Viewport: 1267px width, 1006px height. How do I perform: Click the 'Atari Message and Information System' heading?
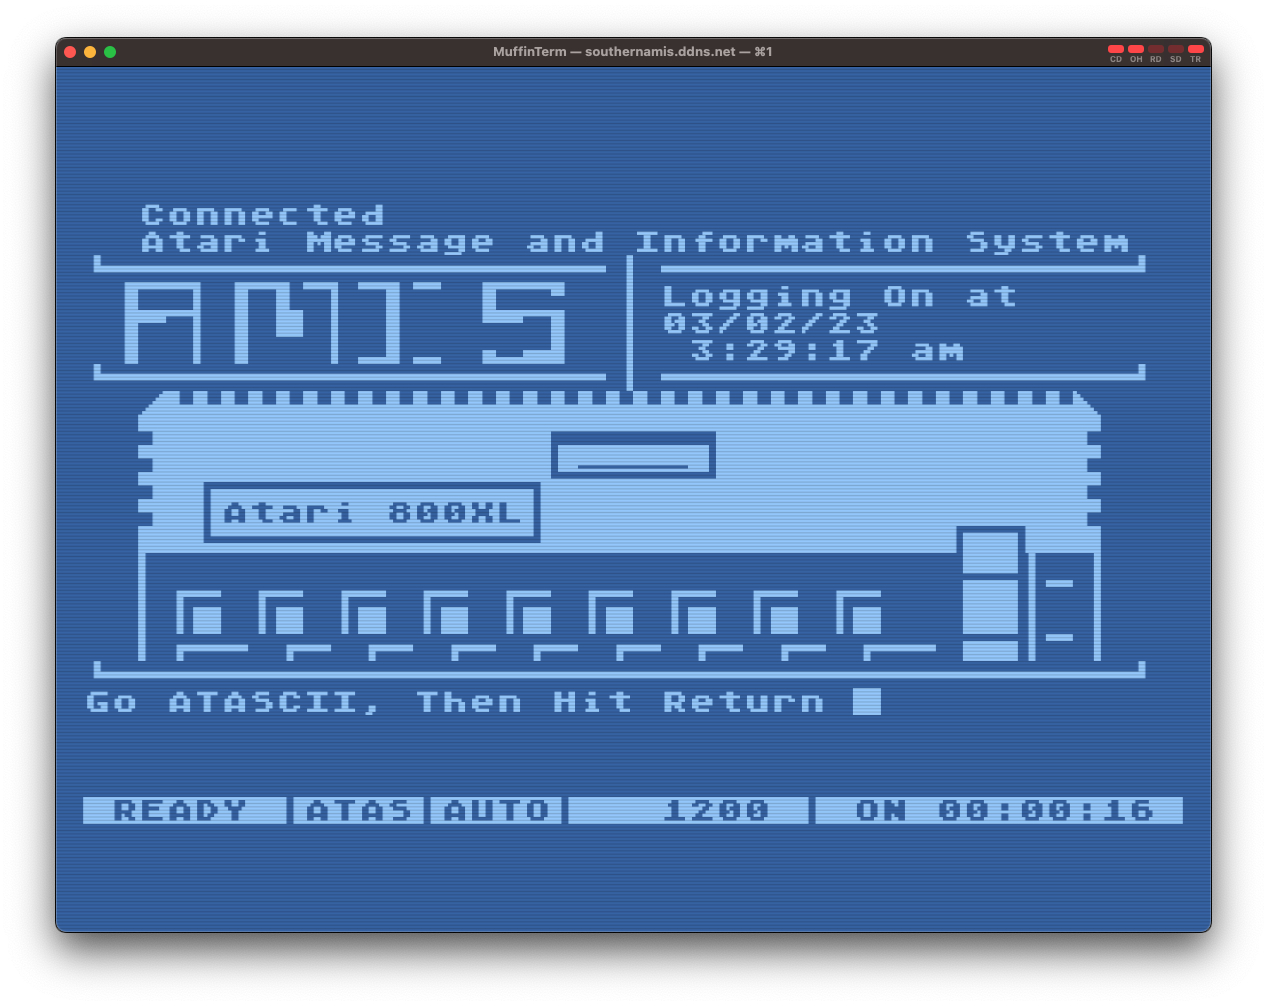(x=634, y=242)
